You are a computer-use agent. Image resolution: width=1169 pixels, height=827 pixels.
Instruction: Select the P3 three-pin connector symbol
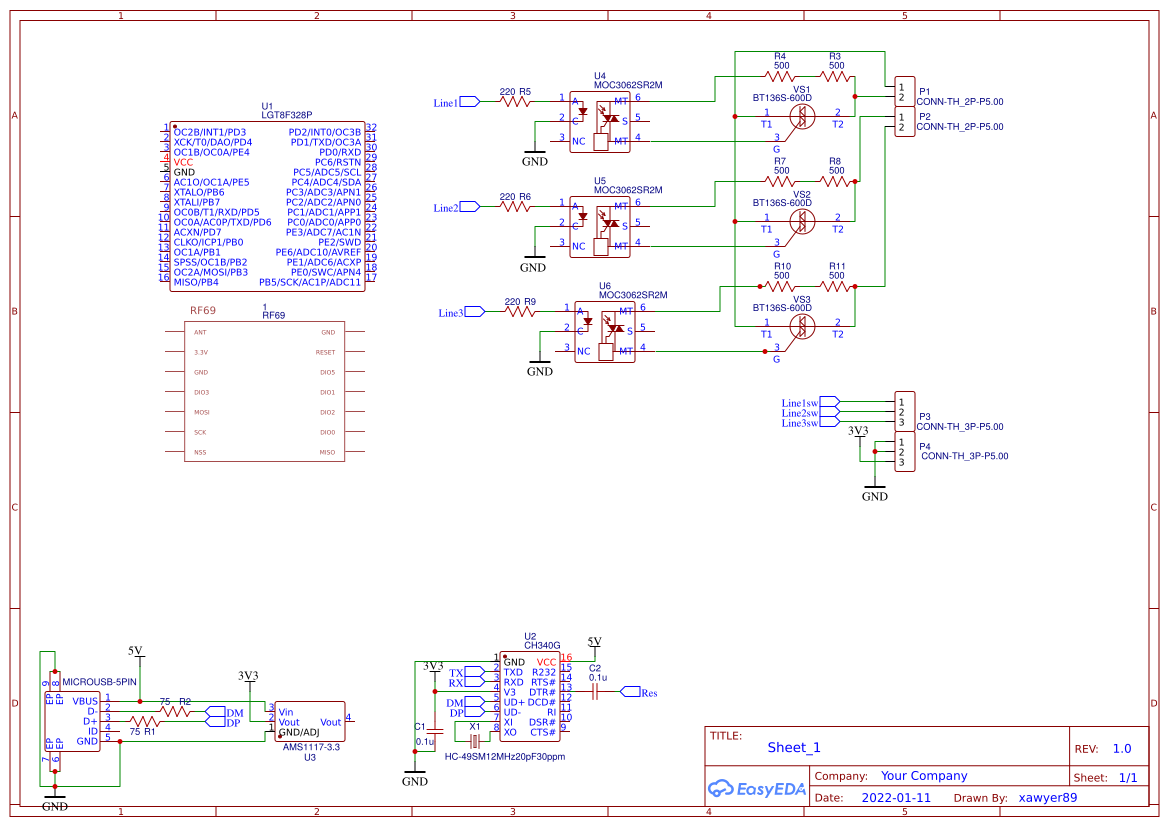pos(904,412)
